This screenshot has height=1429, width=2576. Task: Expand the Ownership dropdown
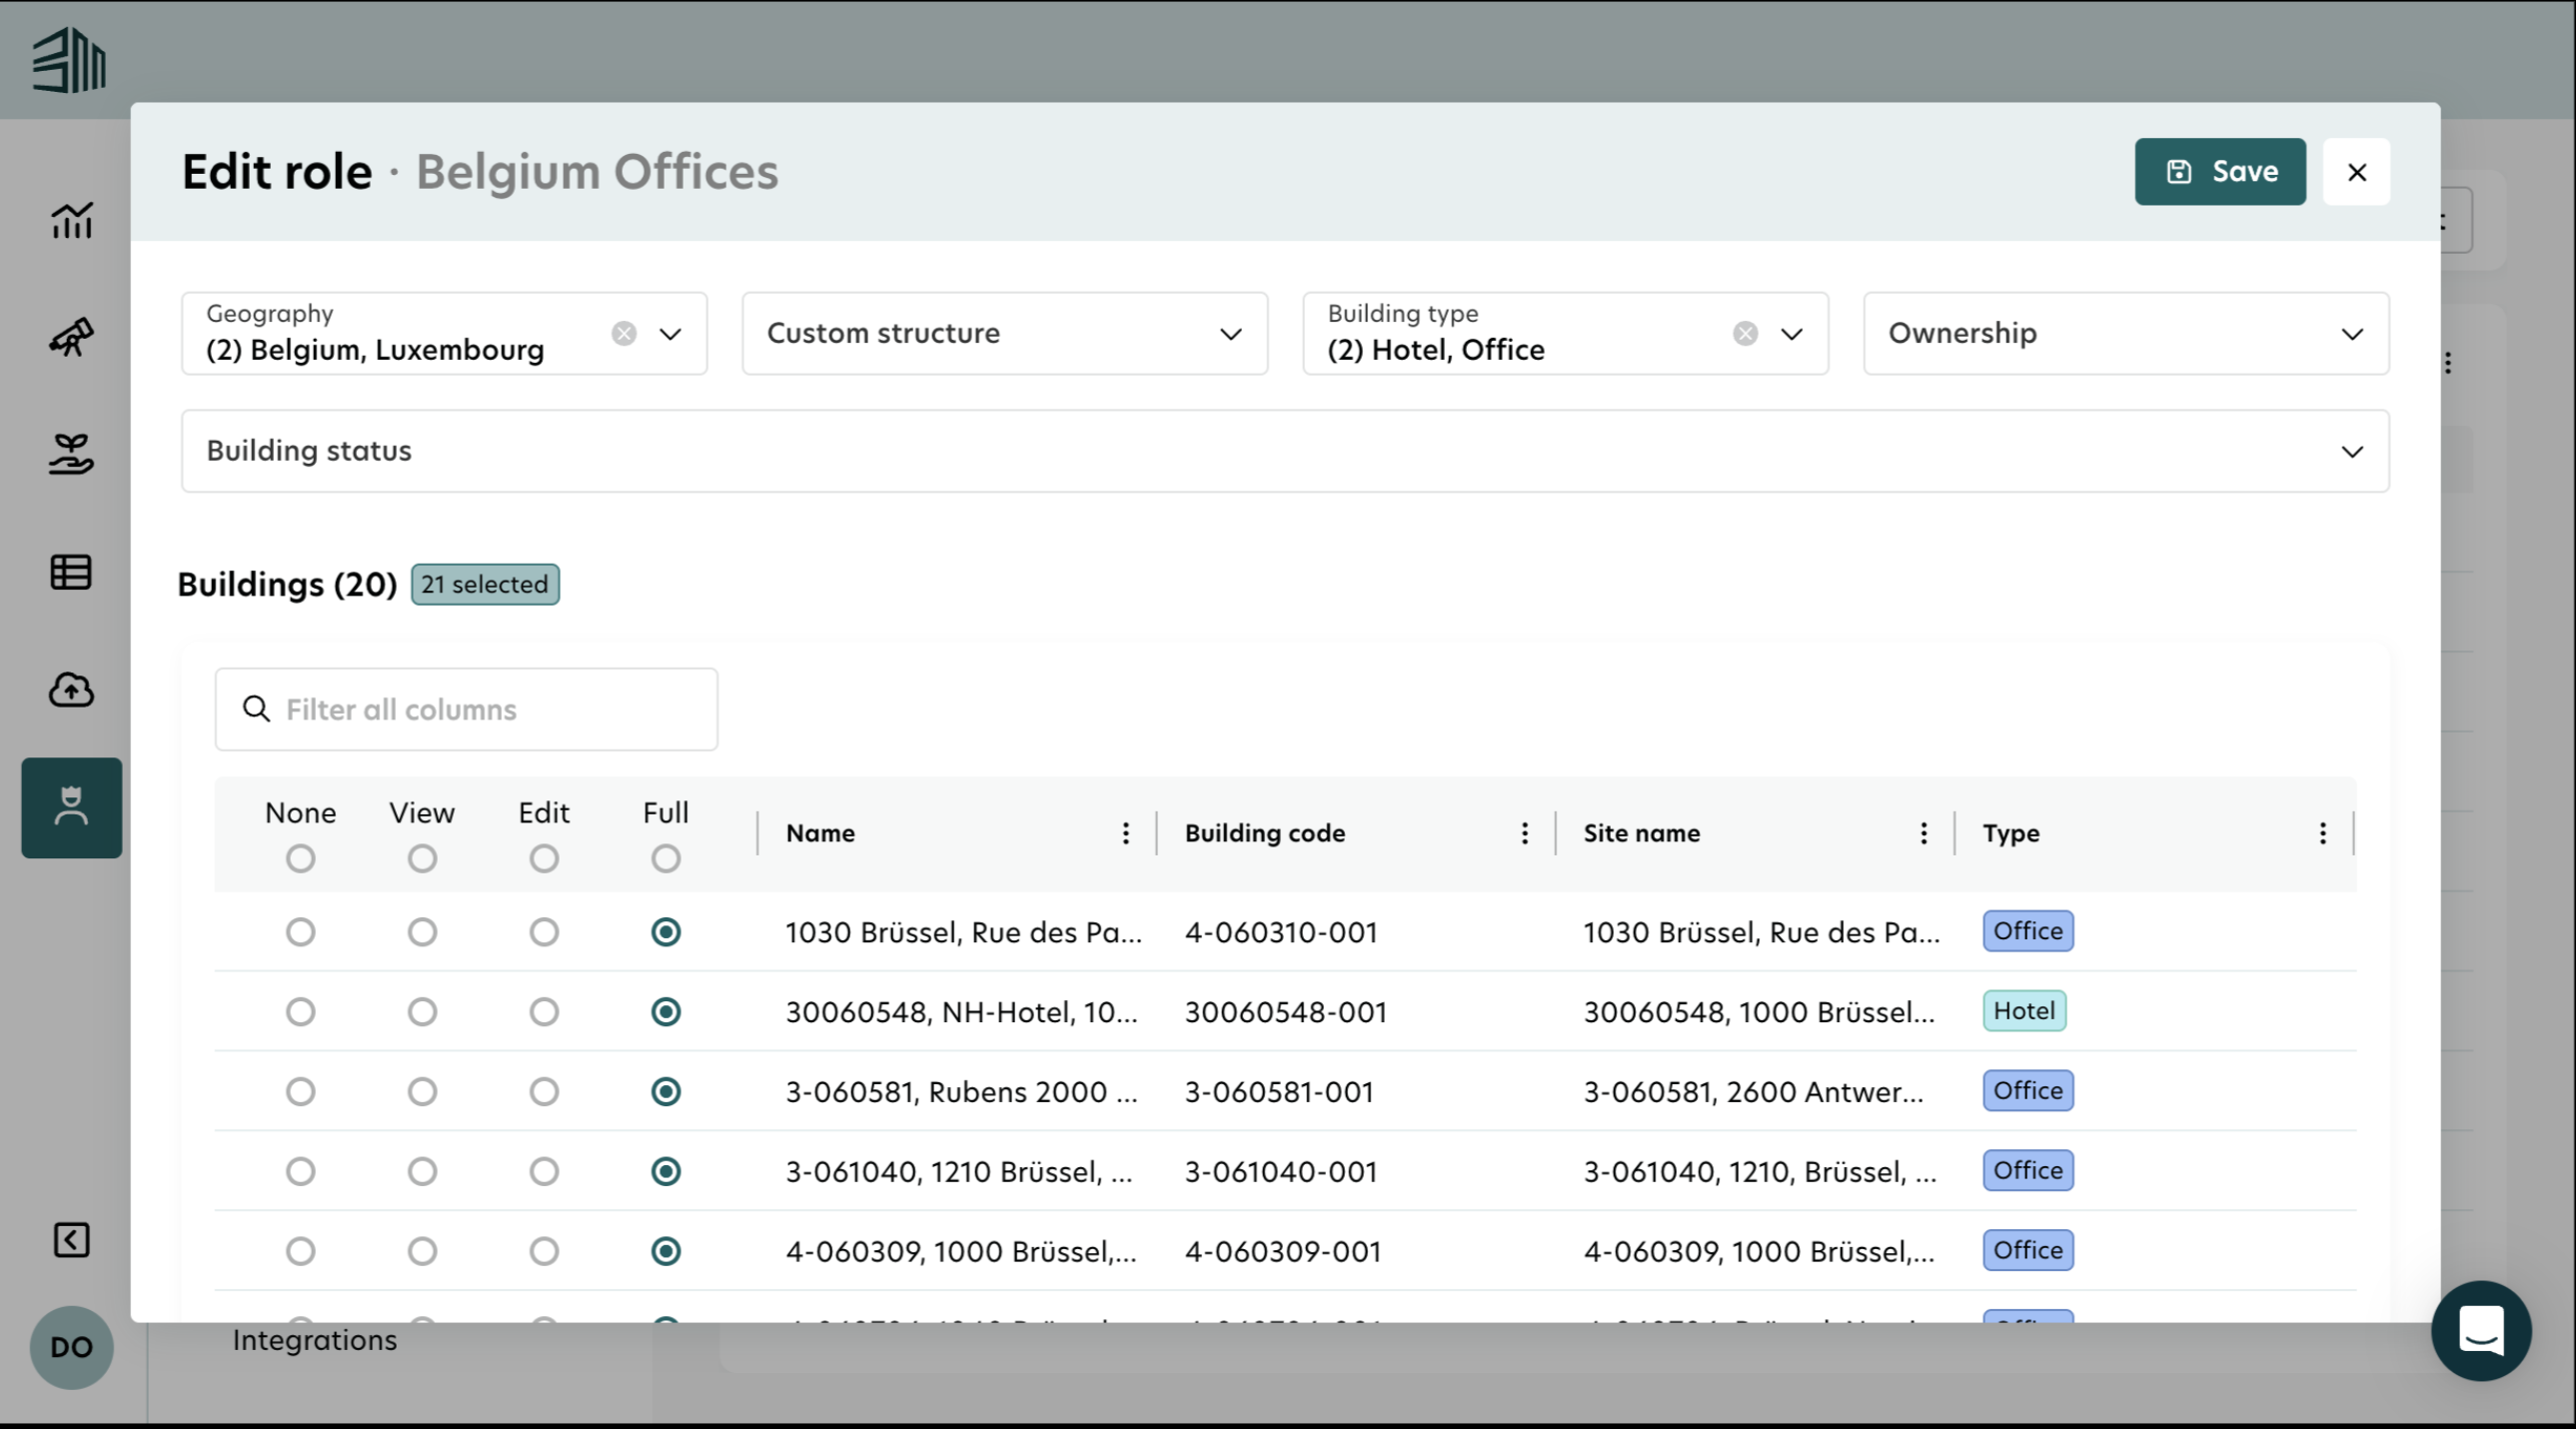2126,333
